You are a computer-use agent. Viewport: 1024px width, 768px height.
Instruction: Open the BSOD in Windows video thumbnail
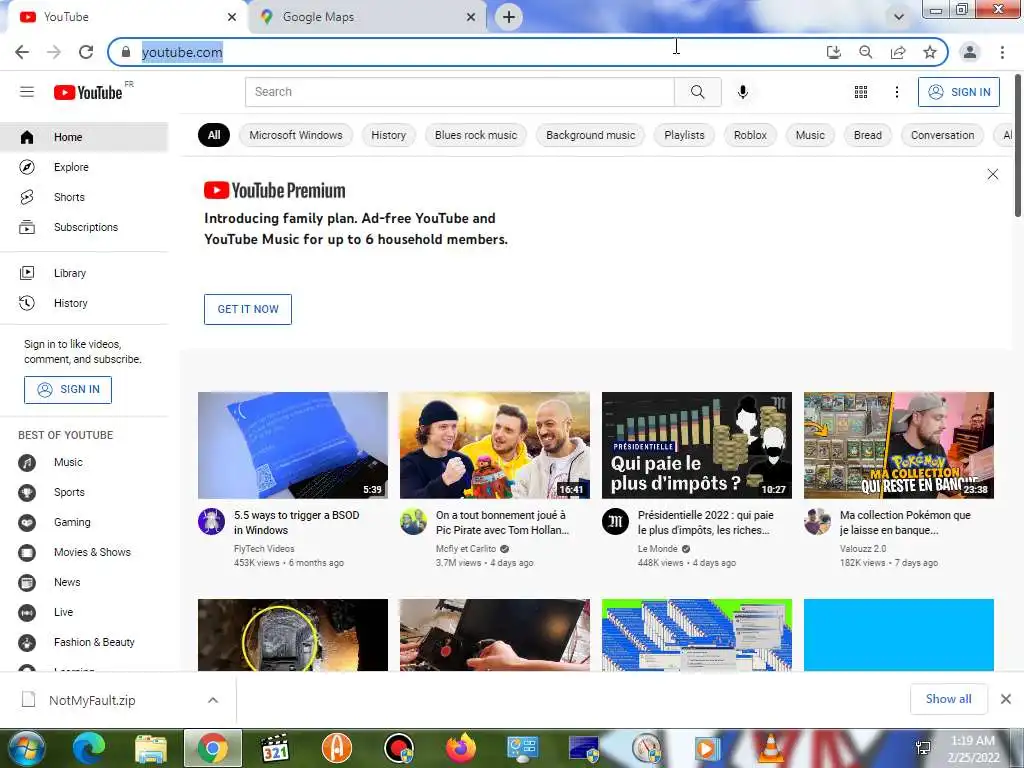click(x=293, y=445)
